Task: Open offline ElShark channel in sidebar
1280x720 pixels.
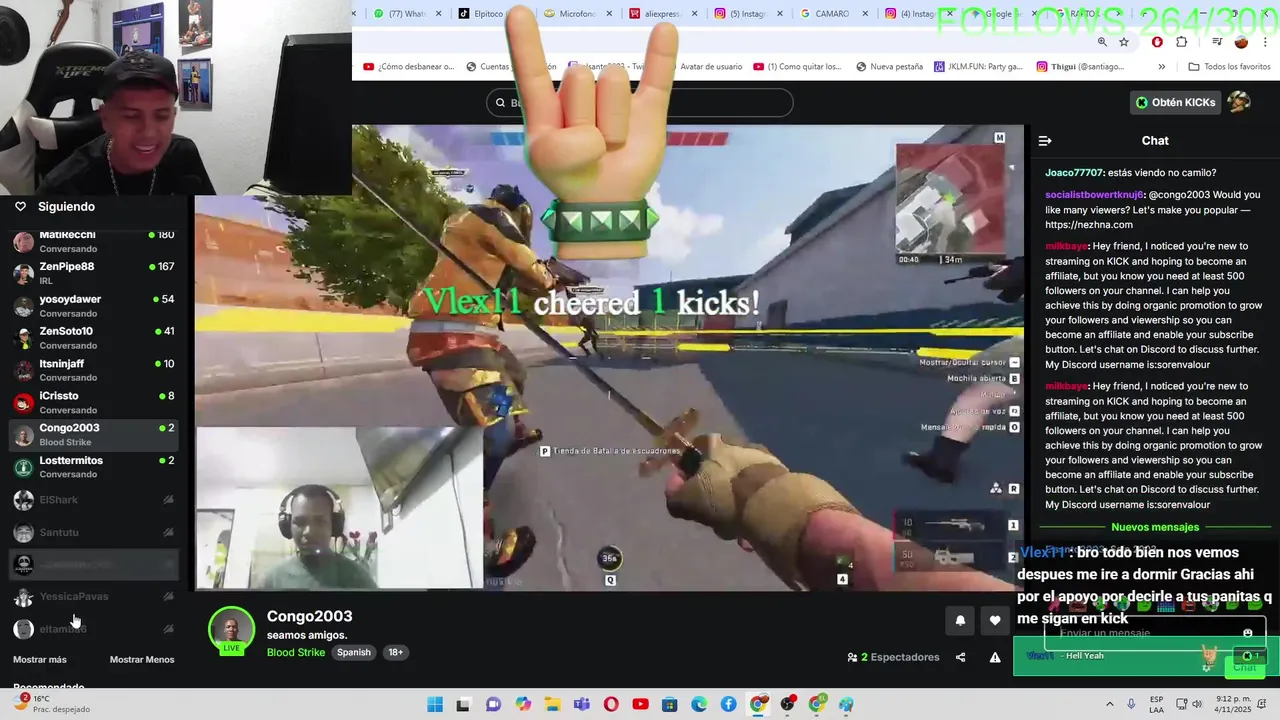Action: coord(93,499)
